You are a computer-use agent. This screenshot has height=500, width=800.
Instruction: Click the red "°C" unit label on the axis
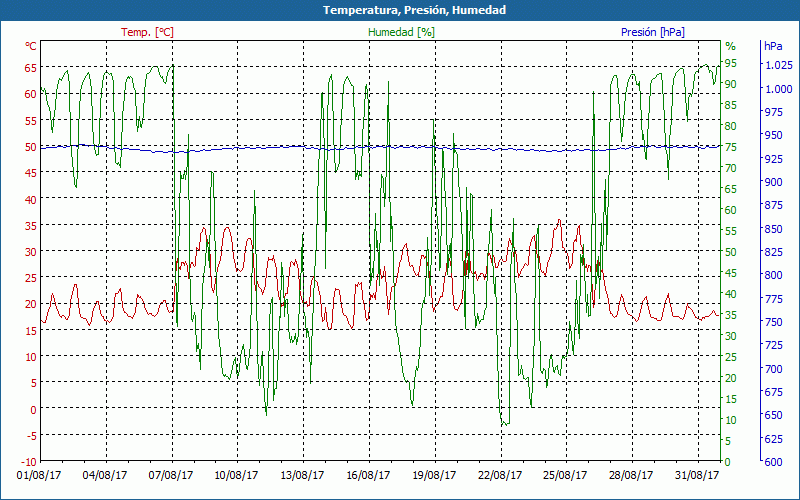(31, 46)
